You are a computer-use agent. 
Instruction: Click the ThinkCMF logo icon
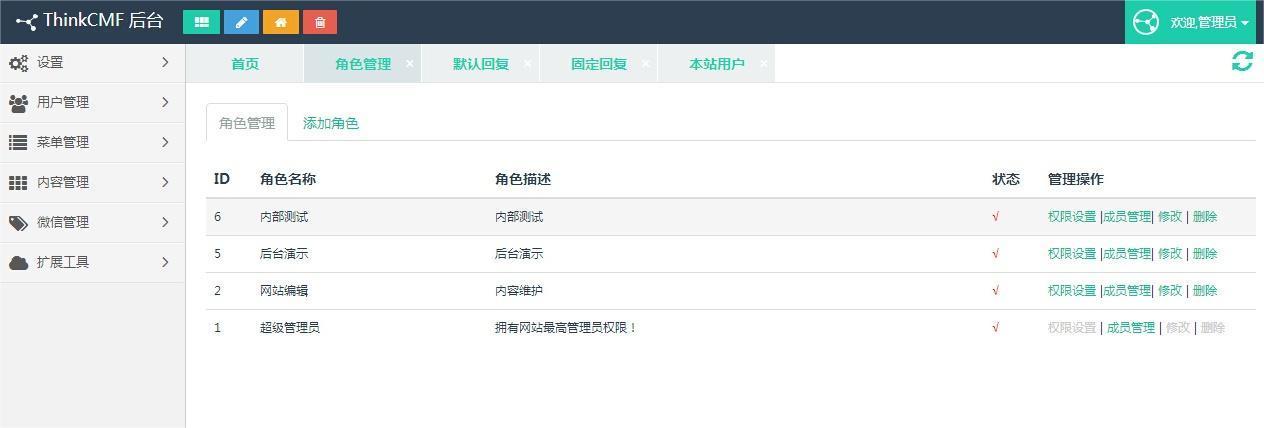[x=26, y=22]
